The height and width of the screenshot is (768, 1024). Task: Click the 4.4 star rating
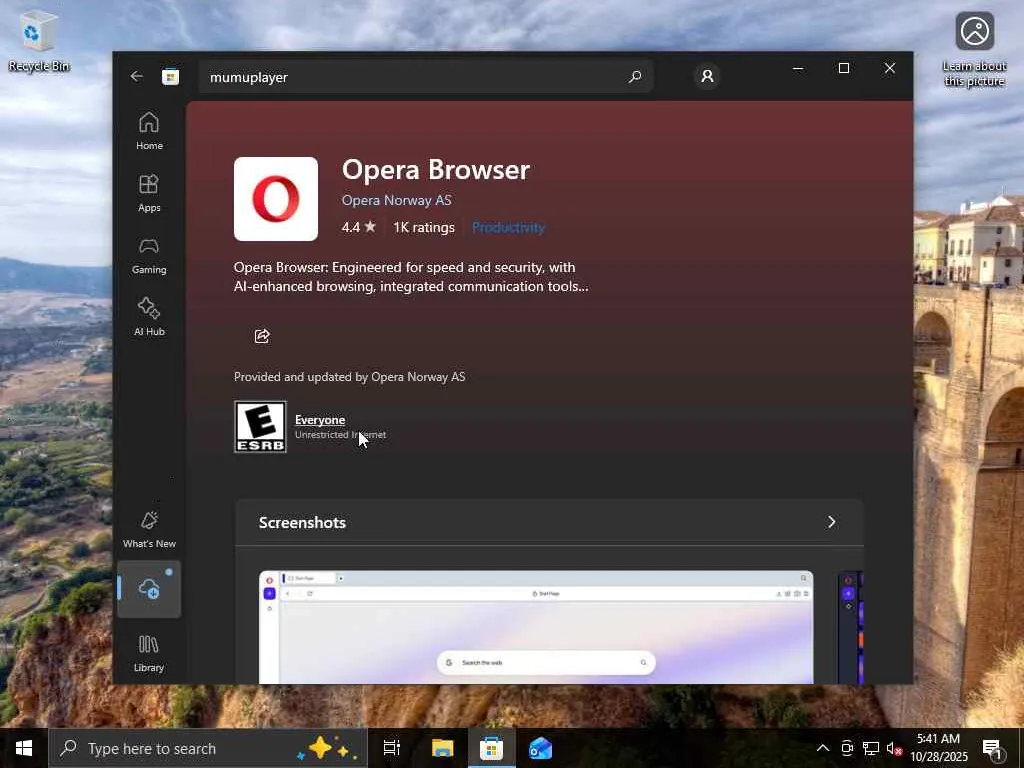pos(359,227)
